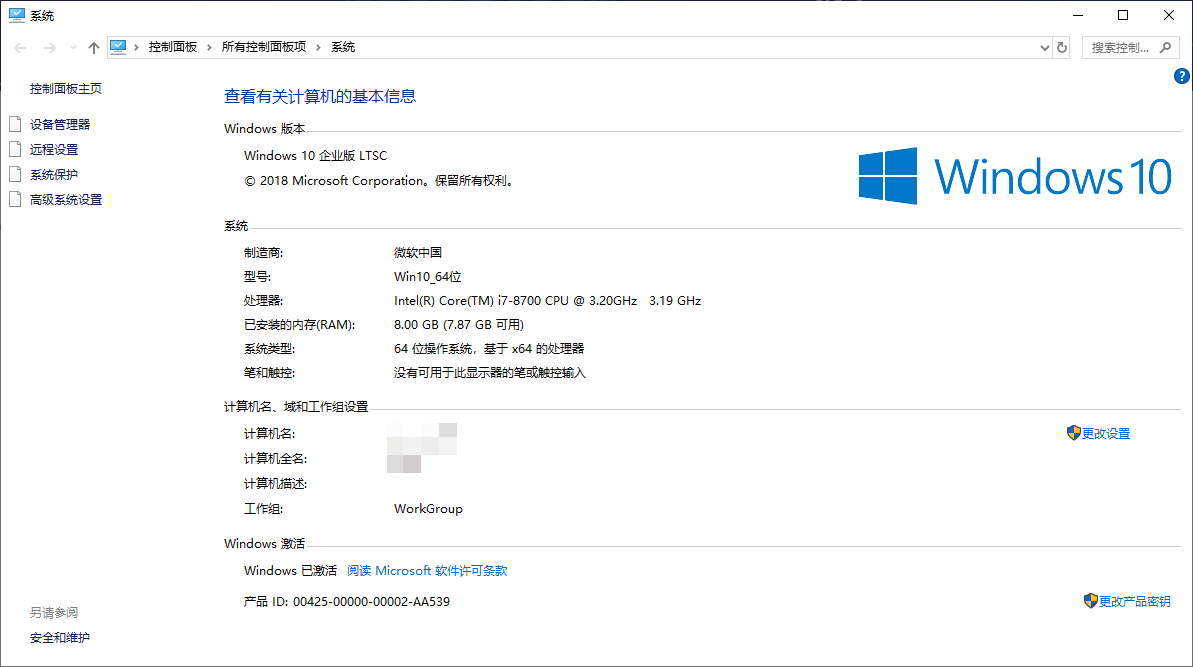Minimize the 系统 window
Screen dimensions: 1193x667
click(1077, 15)
